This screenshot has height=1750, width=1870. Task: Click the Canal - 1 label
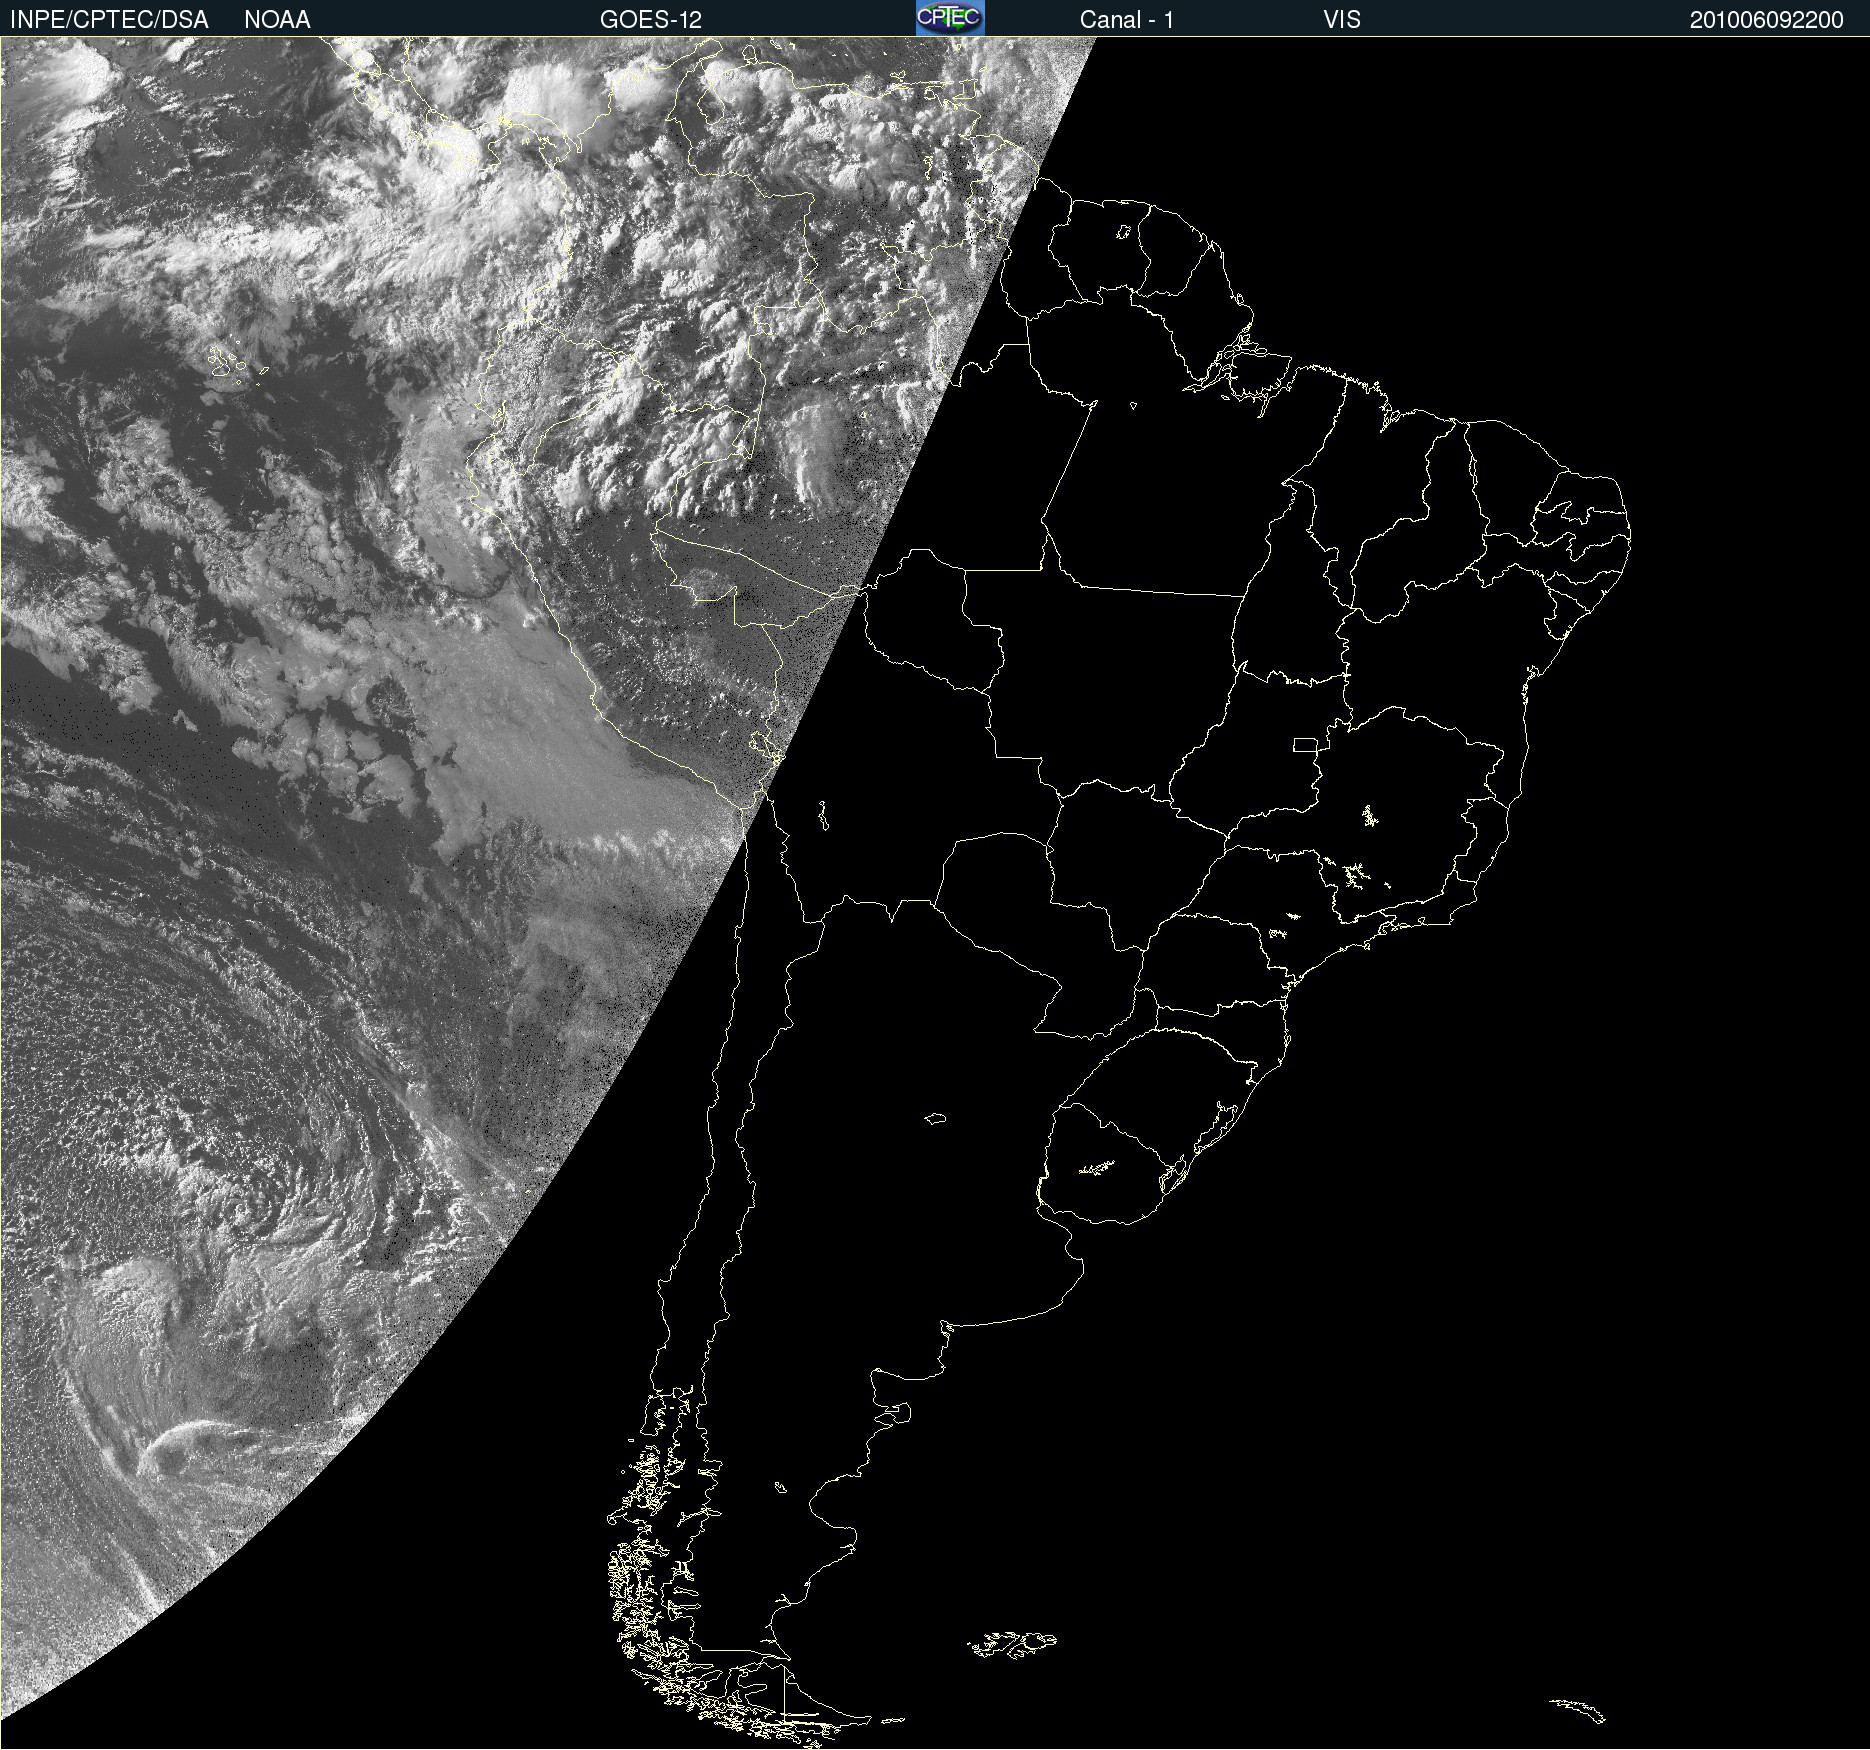click(1126, 20)
